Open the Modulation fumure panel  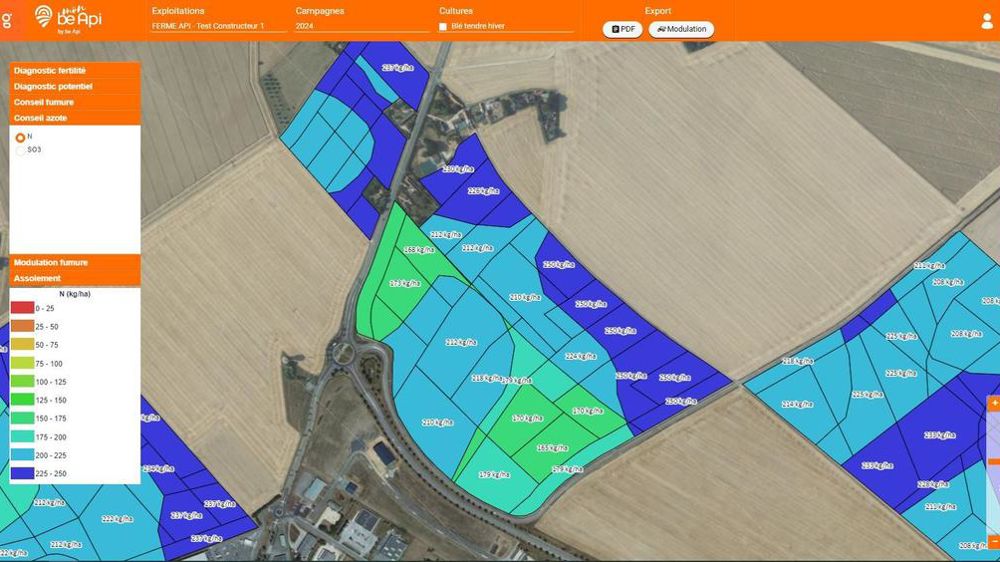(75, 262)
